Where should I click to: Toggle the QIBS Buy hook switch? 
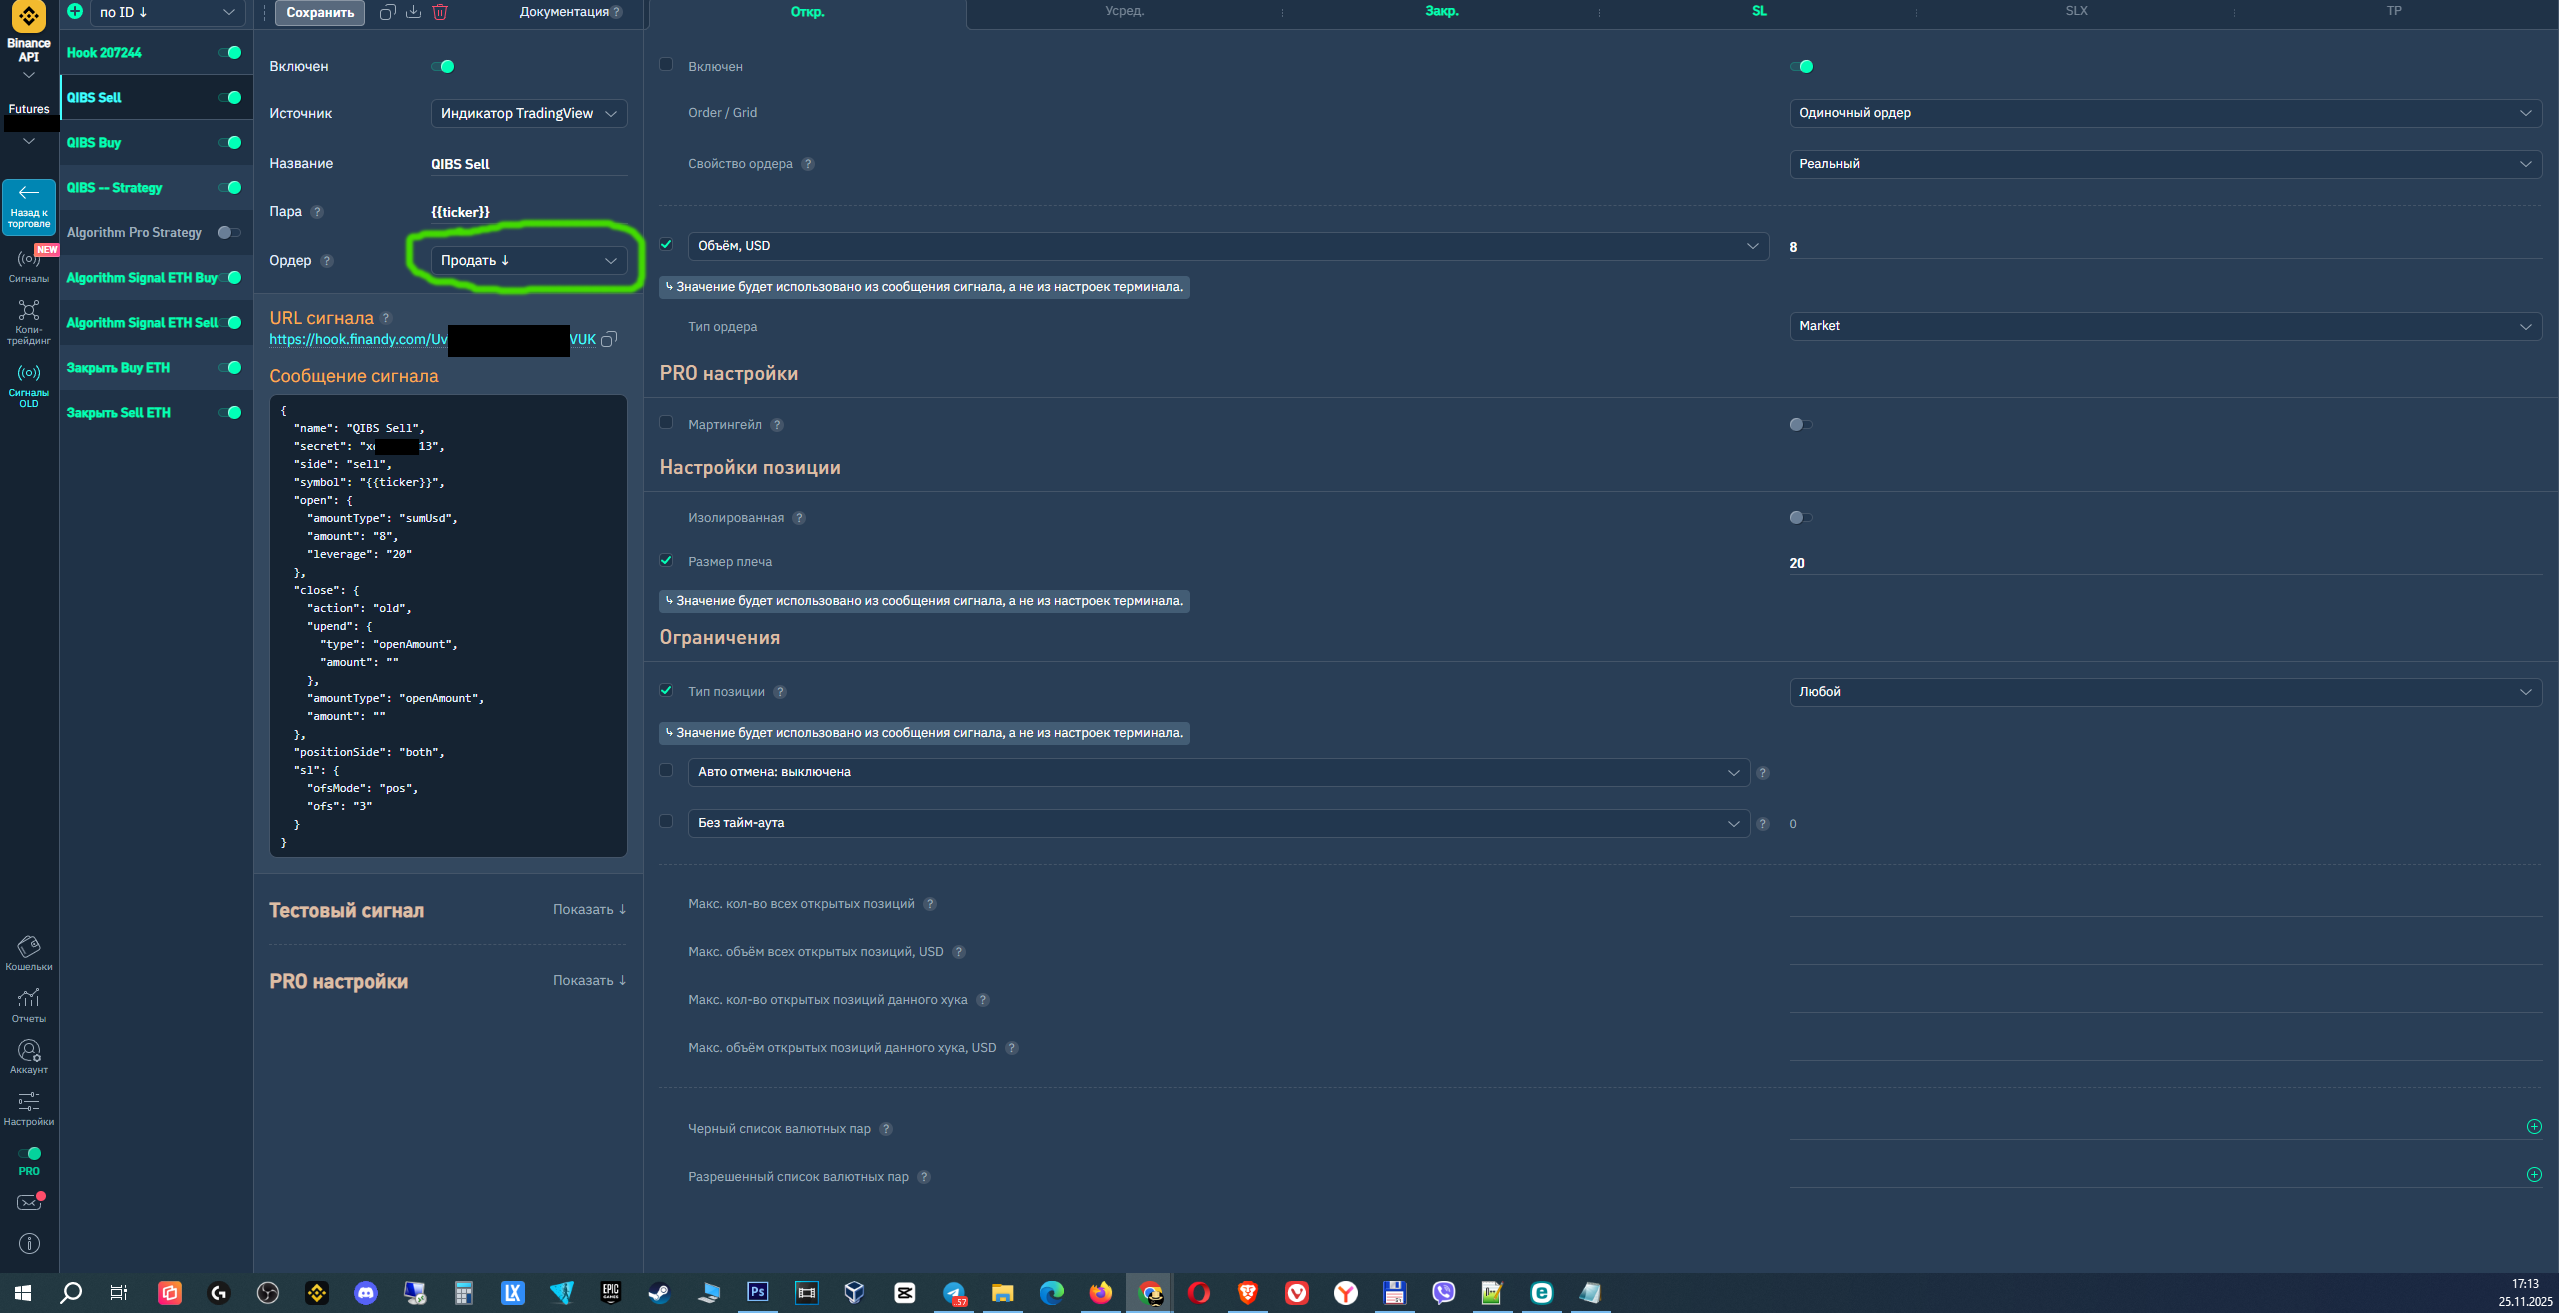pos(230,142)
